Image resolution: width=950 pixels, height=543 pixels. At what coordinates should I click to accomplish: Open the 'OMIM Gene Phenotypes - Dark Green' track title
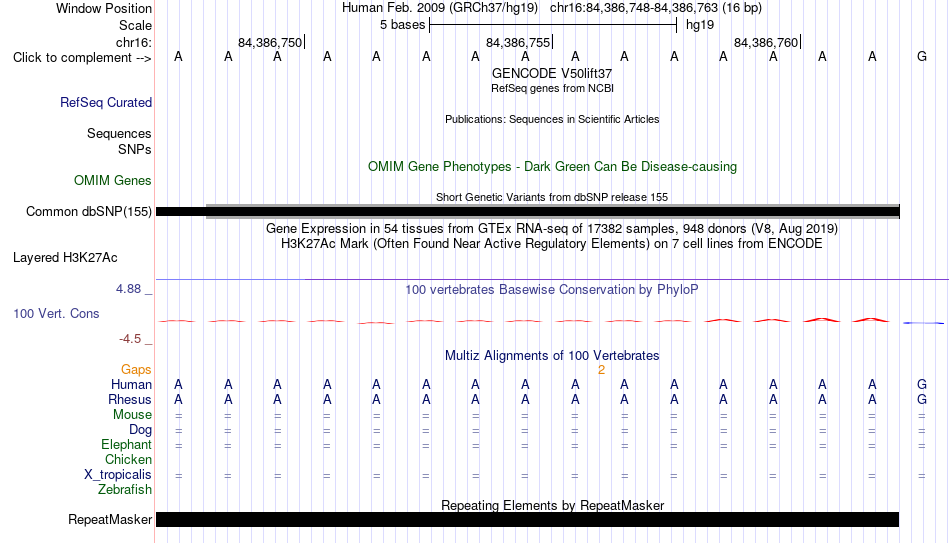click(x=552, y=167)
